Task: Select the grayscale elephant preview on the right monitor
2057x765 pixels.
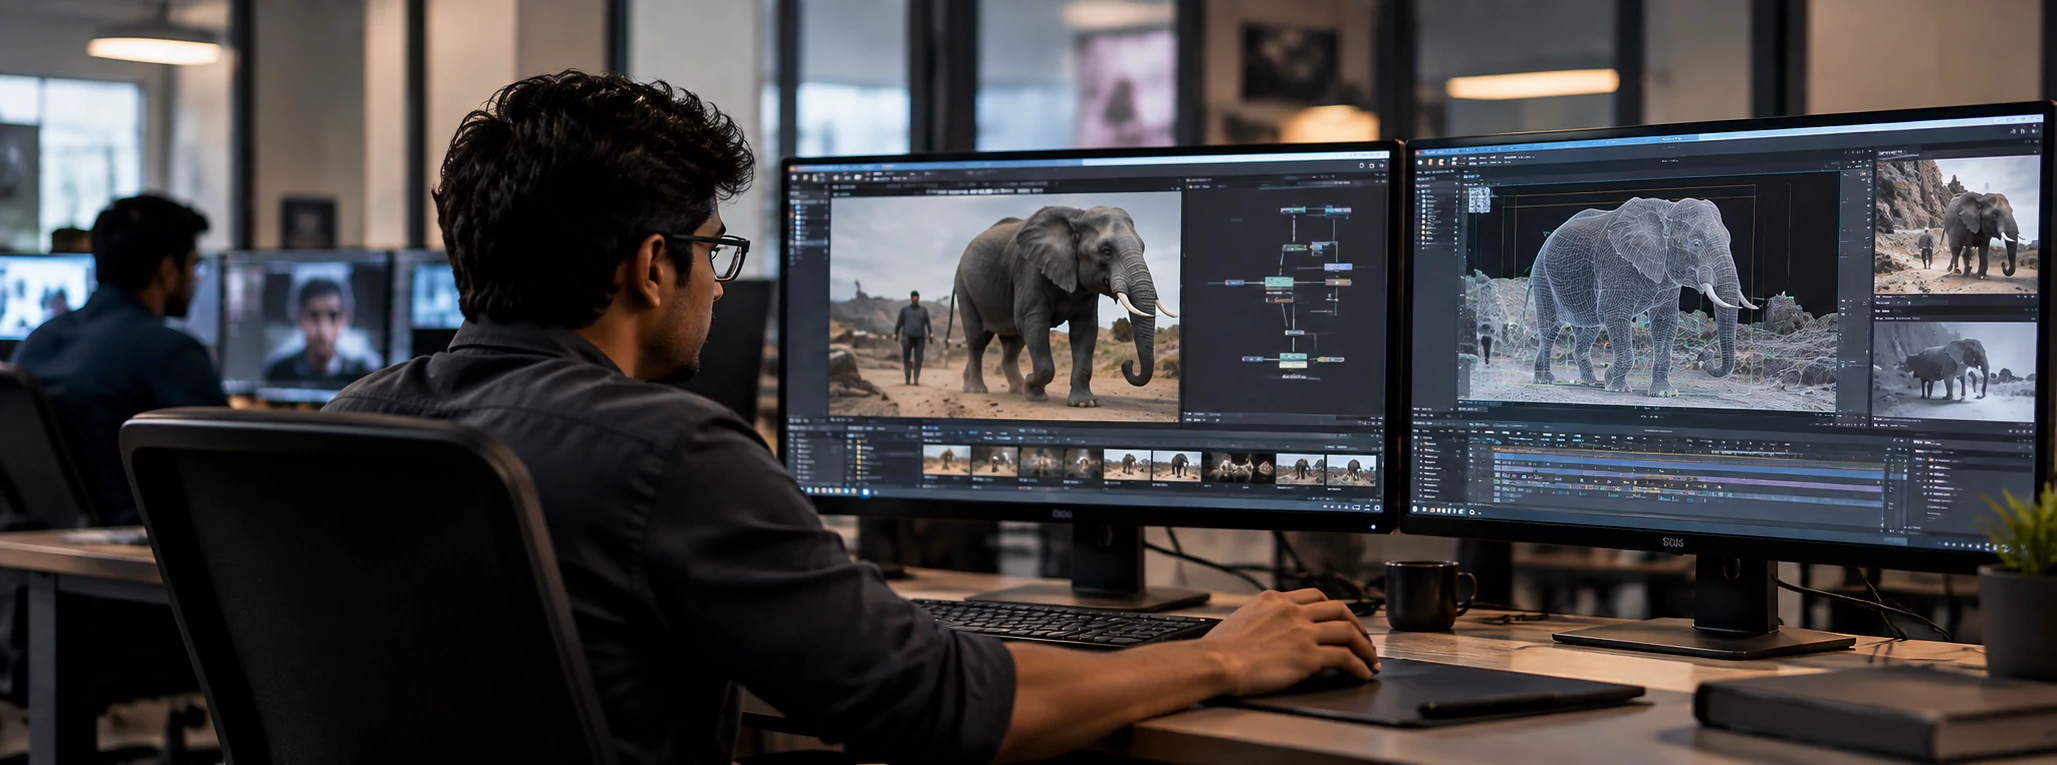Action: (1955, 370)
